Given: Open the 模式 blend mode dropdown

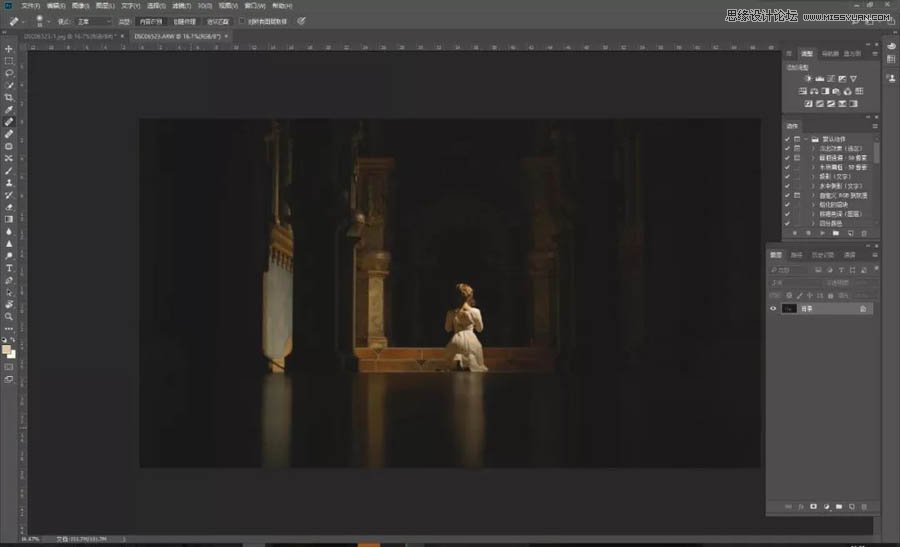Looking at the screenshot, I should click(94, 21).
